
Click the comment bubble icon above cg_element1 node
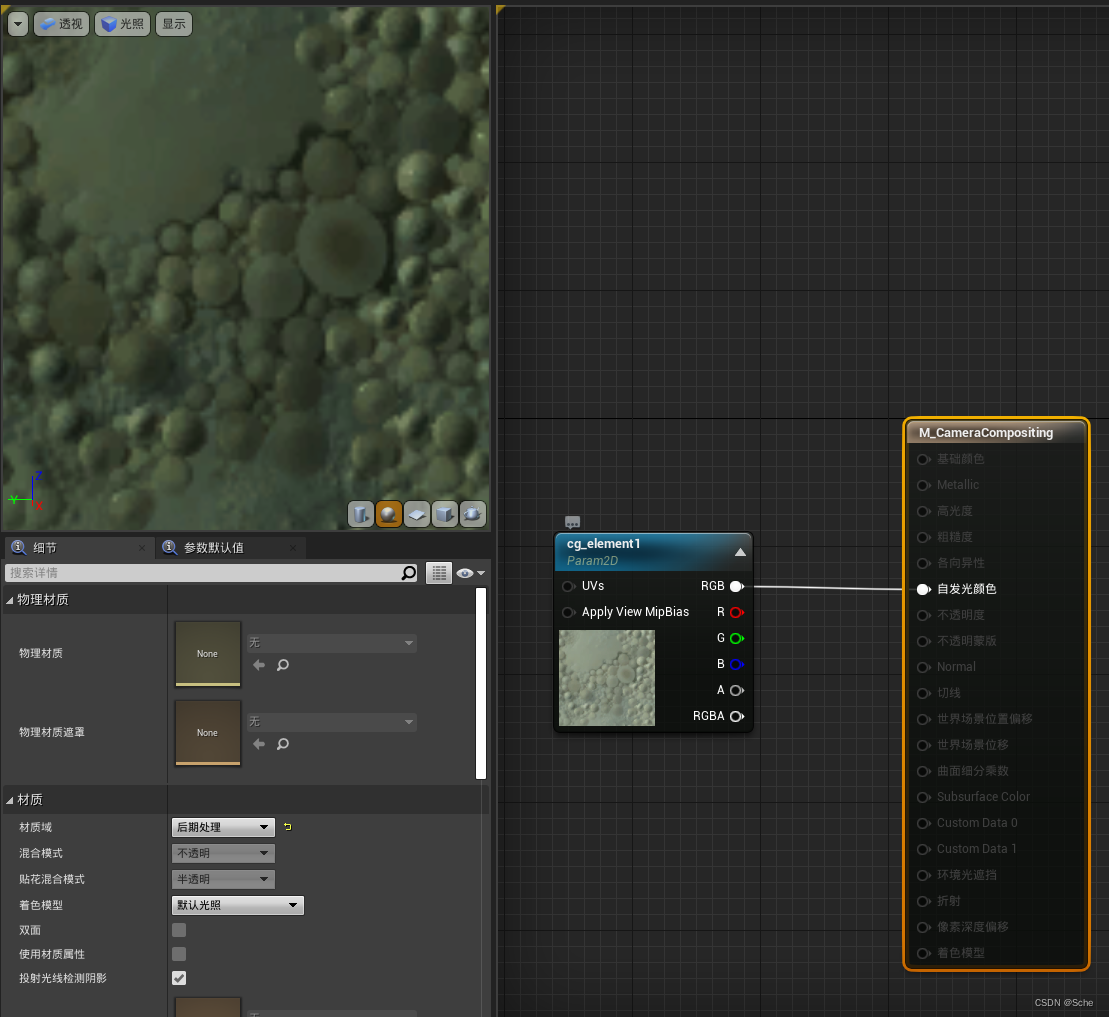(572, 521)
